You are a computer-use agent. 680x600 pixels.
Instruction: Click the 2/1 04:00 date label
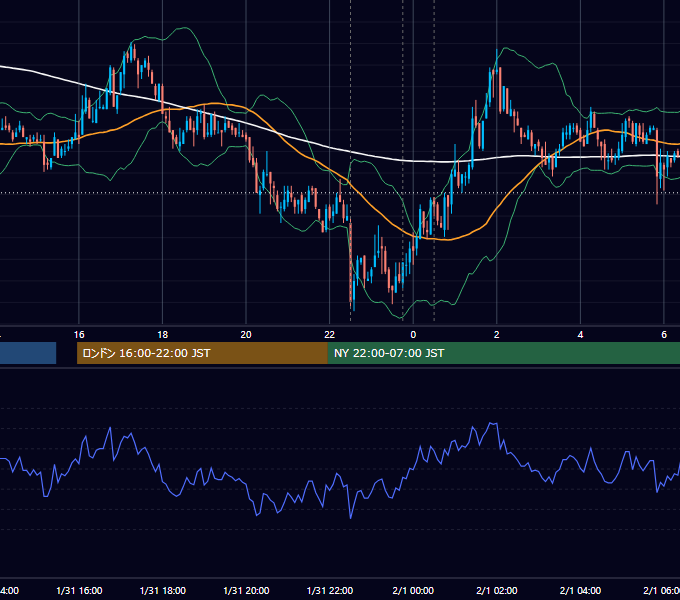[x=580, y=591]
